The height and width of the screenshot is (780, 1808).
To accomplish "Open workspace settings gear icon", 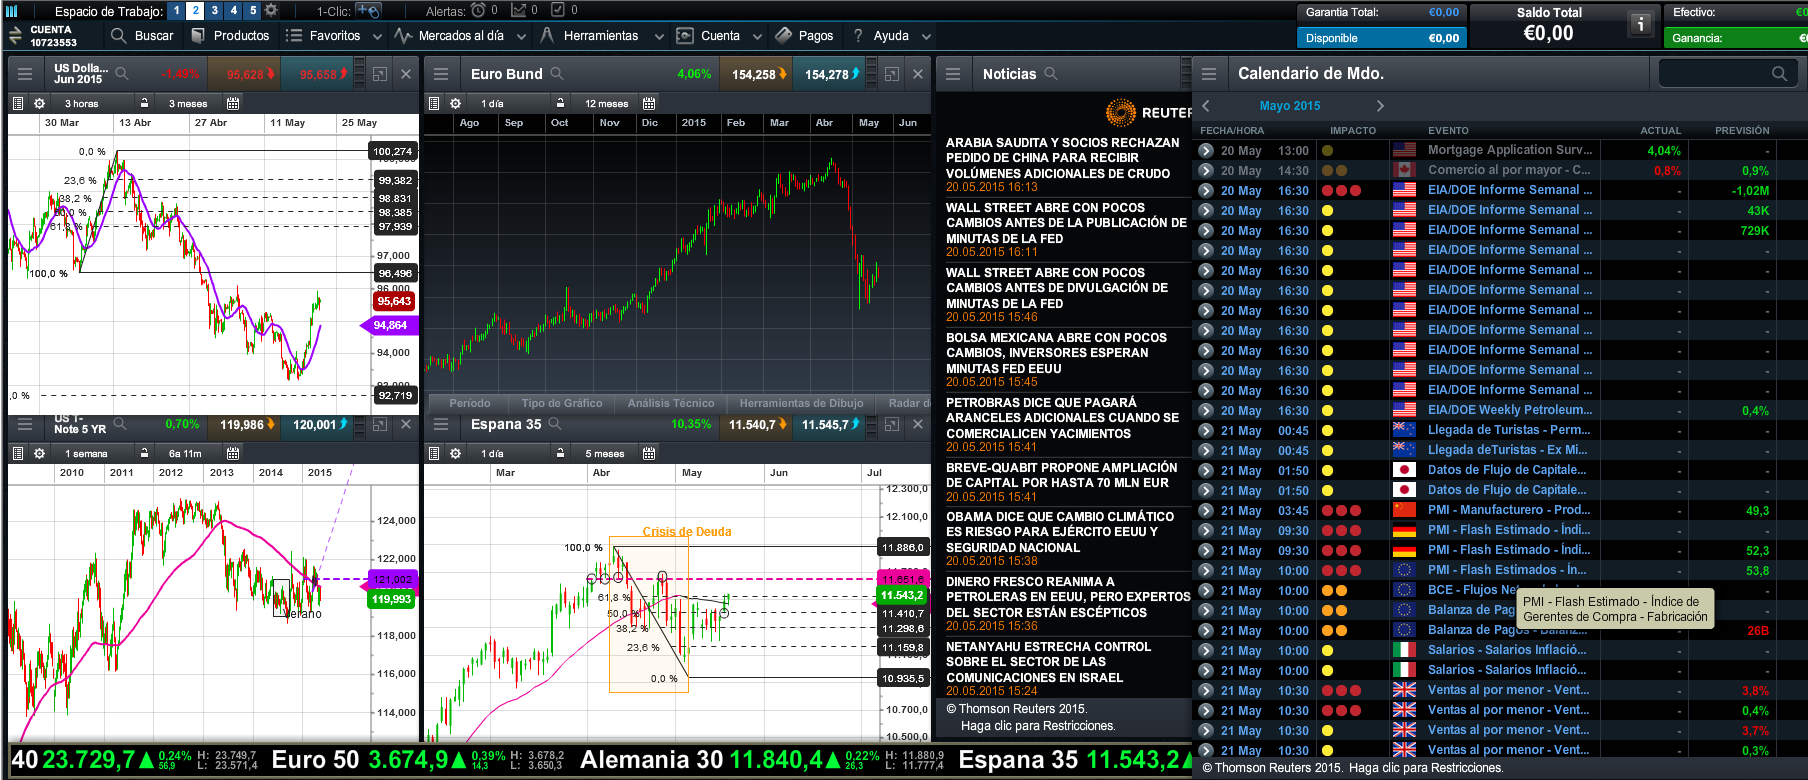I will 271,11.
